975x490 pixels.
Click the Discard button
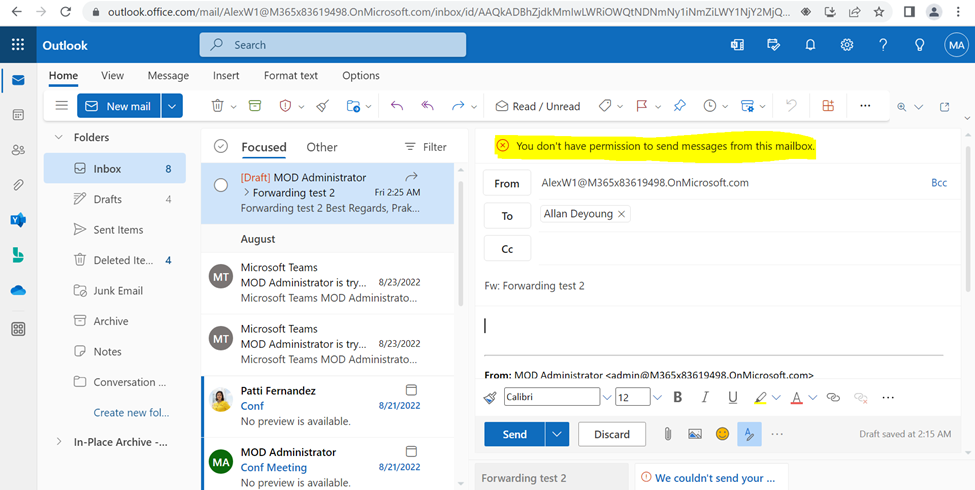click(x=612, y=434)
